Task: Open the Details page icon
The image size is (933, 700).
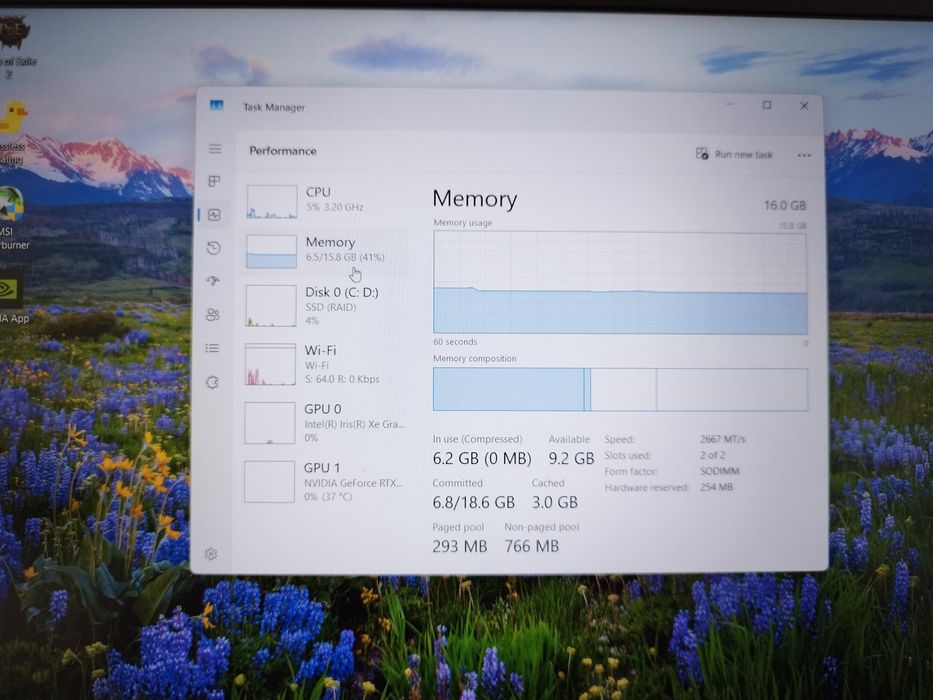Action: 212,348
